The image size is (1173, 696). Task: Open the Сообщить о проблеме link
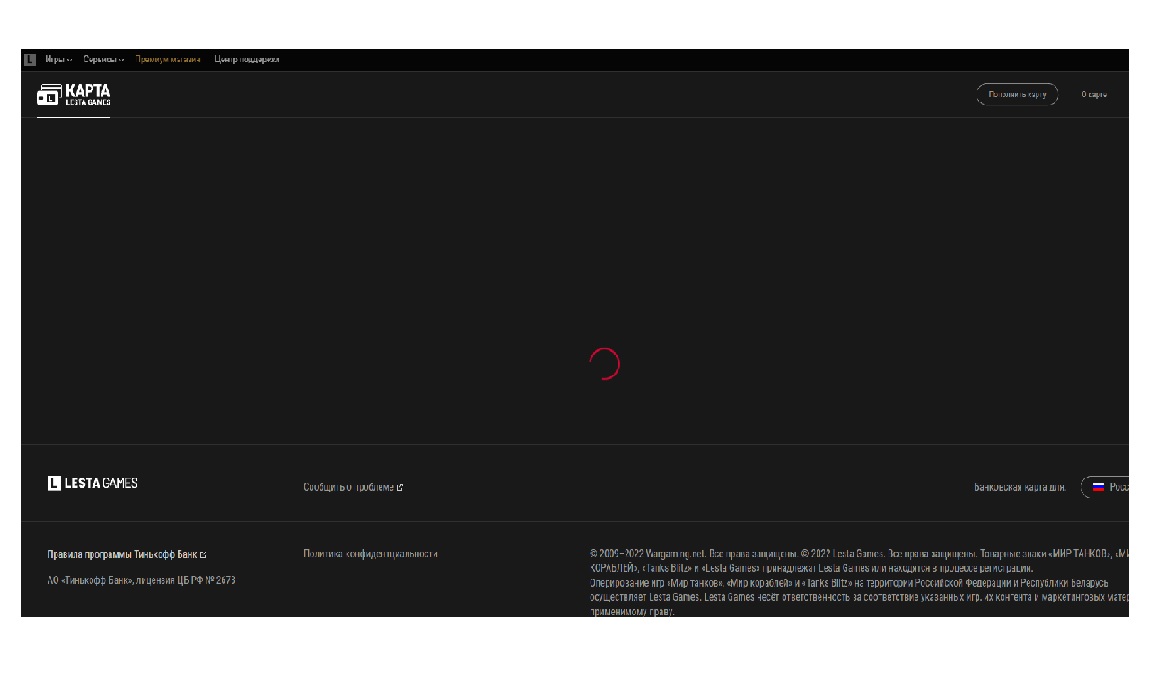[x=353, y=487]
